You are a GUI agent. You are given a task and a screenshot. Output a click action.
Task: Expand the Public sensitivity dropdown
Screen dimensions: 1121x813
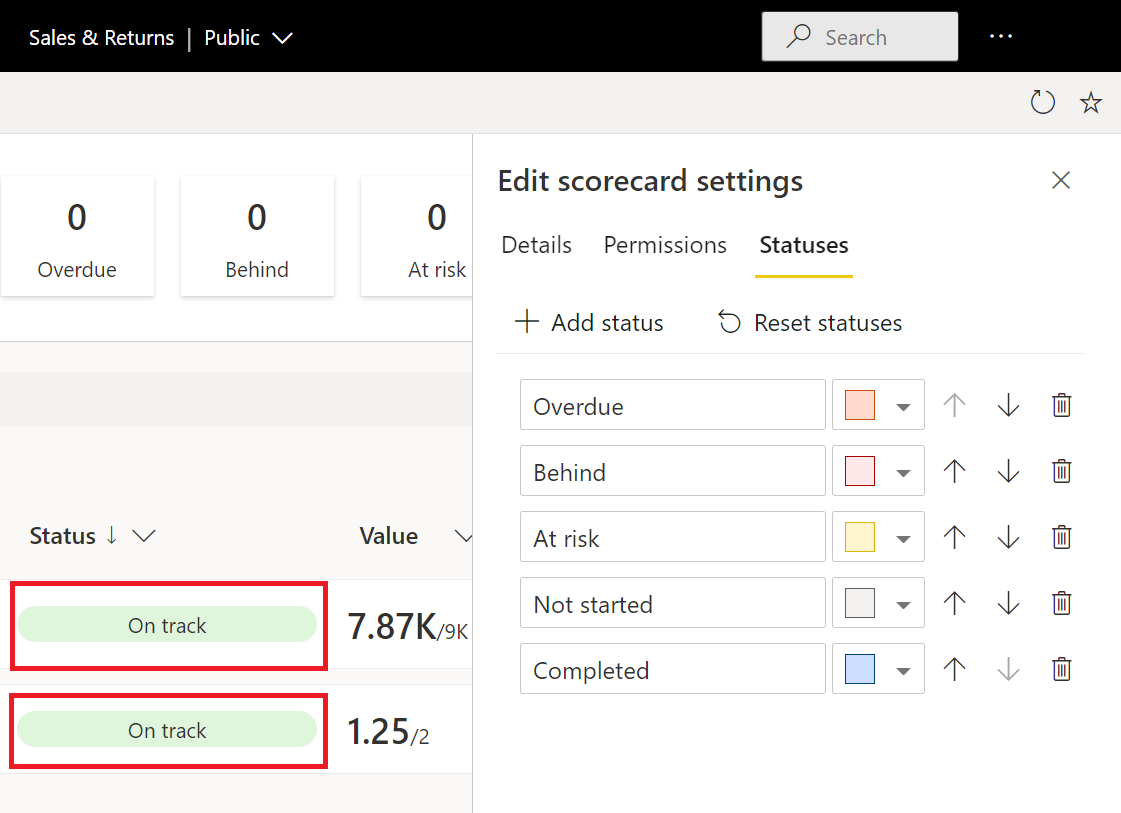click(x=282, y=38)
